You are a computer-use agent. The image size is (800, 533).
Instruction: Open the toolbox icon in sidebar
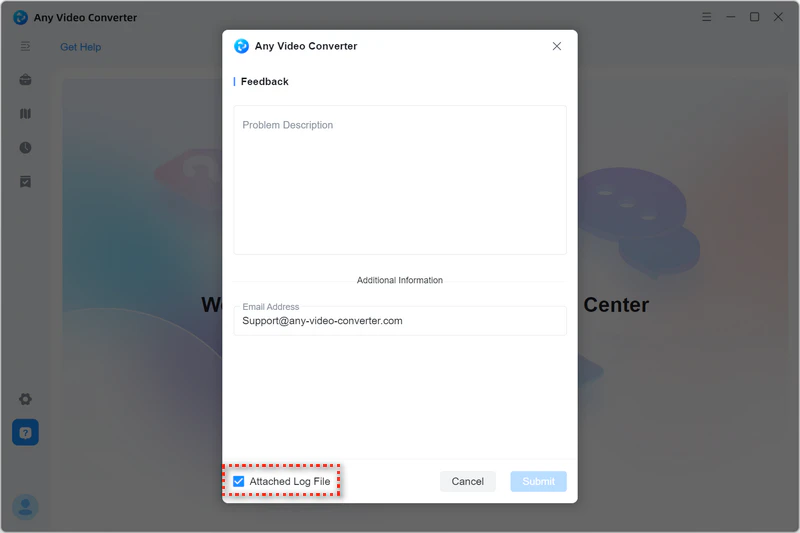pos(26,80)
